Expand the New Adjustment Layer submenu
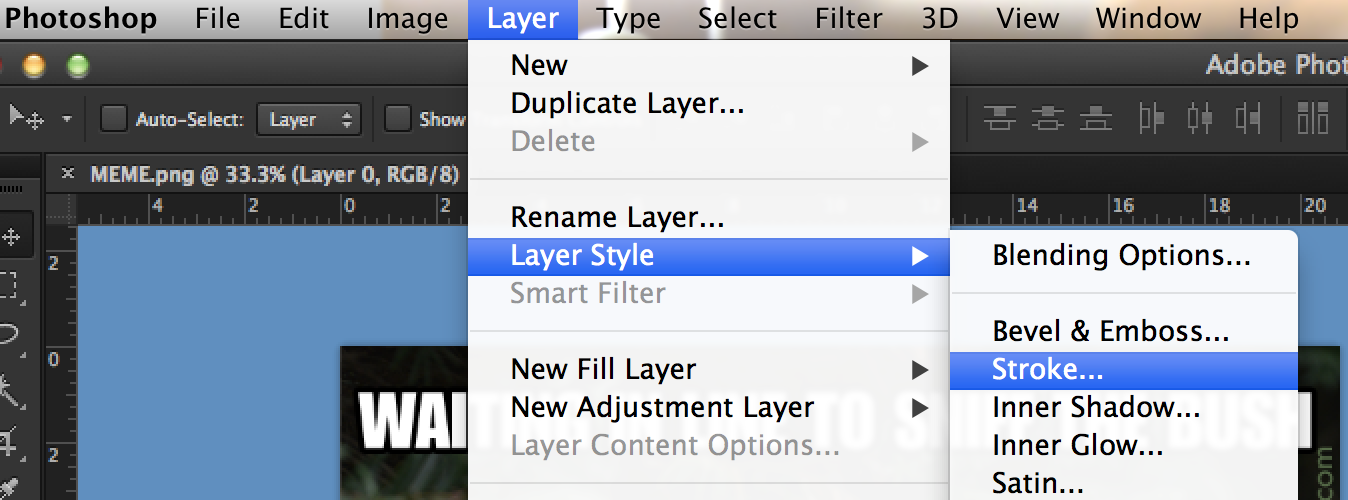Viewport: 1348px width, 500px height. 920,408
